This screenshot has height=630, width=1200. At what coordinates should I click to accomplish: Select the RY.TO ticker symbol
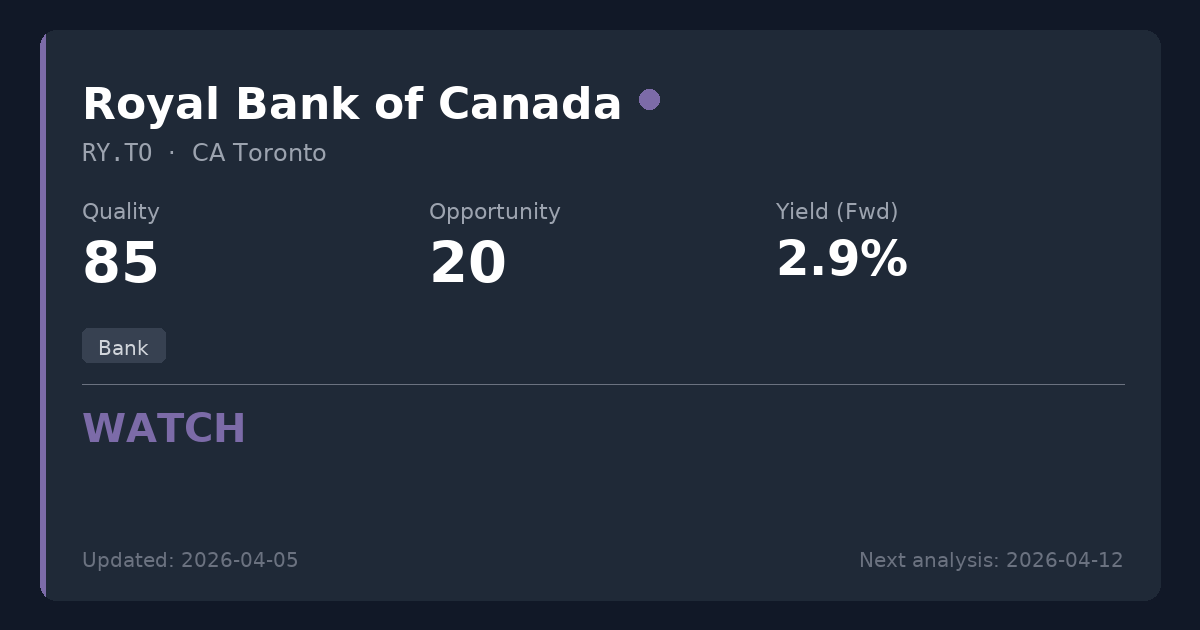117,153
